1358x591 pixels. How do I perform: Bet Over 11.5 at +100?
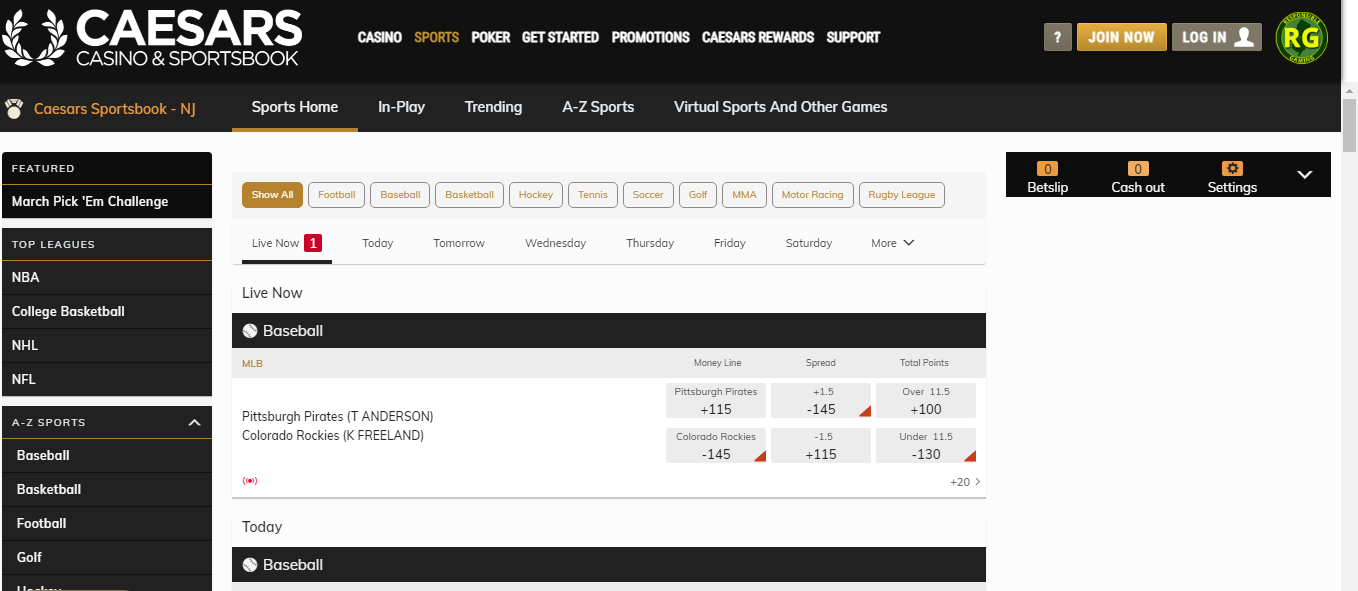(926, 401)
